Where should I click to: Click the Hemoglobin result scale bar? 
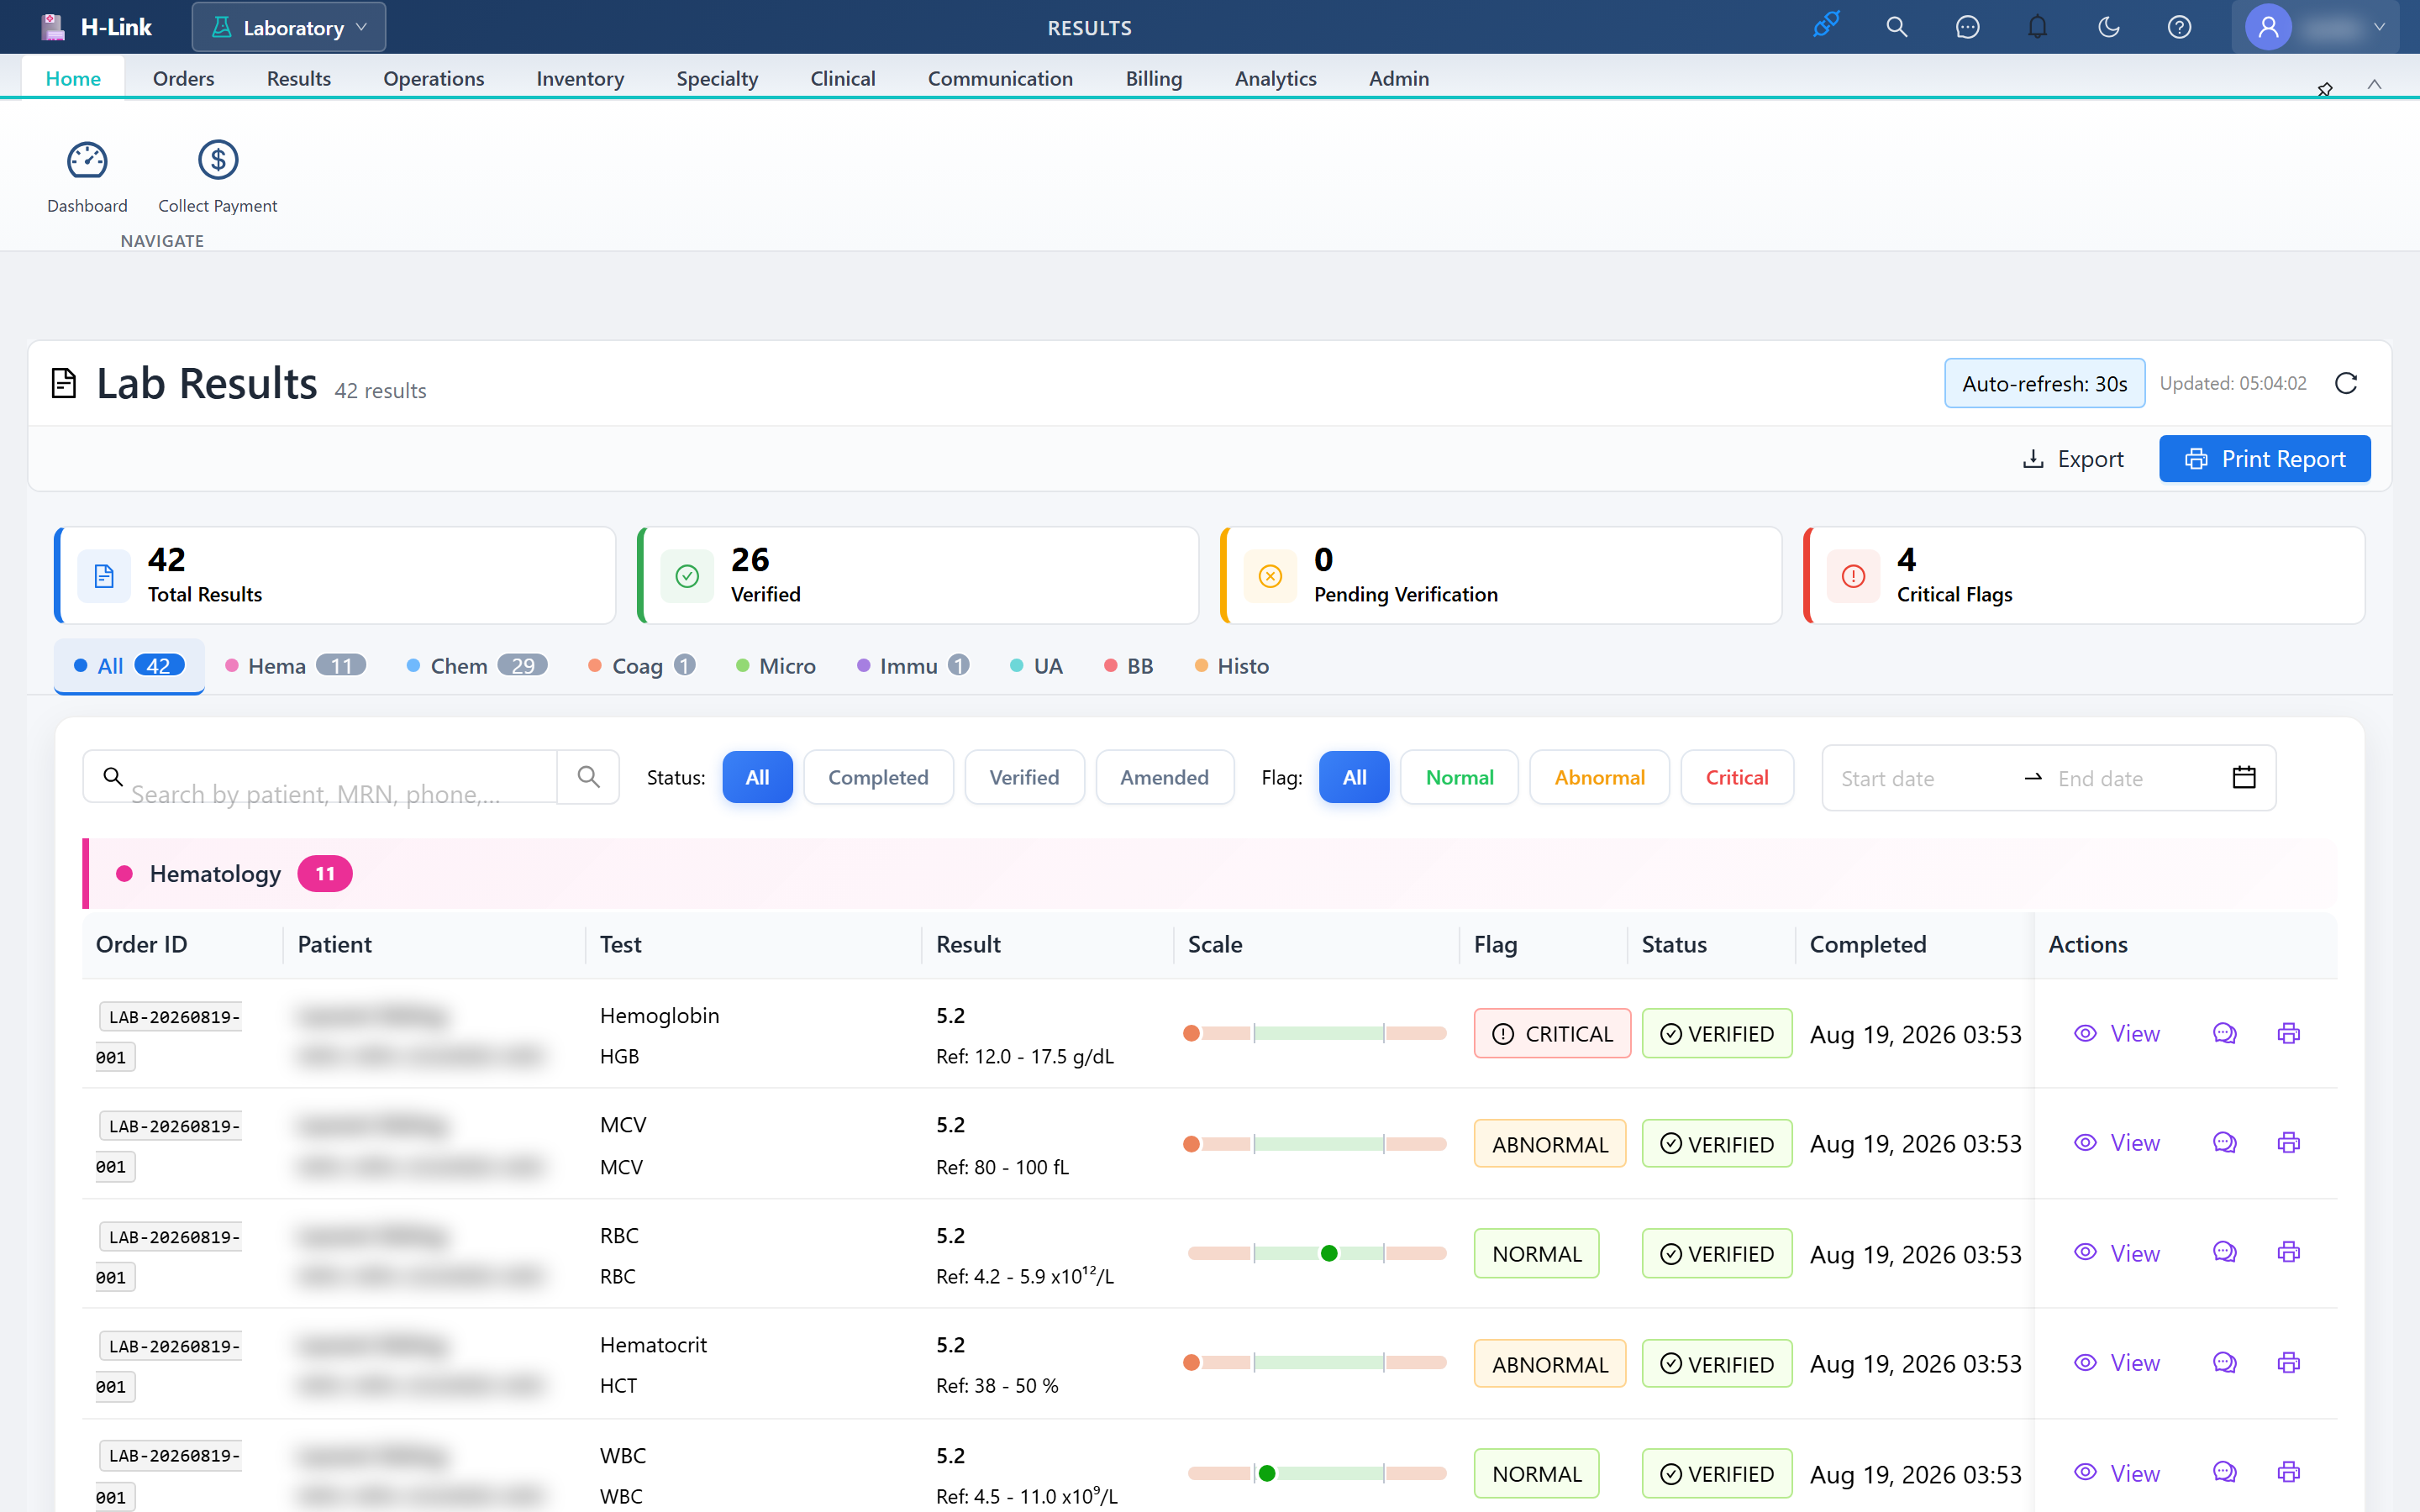tap(1315, 1033)
